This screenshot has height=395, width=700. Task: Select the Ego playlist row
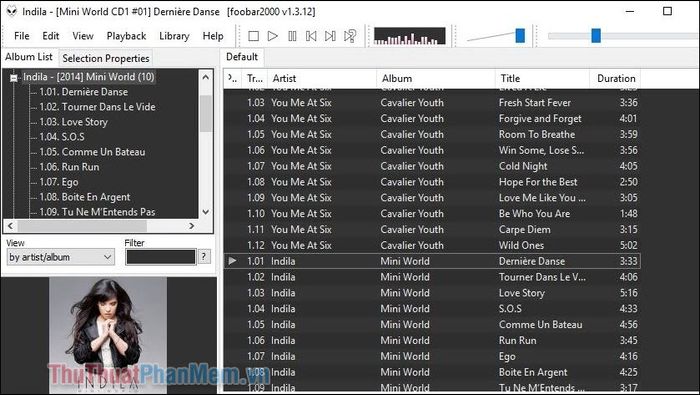(x=432, y=356)
